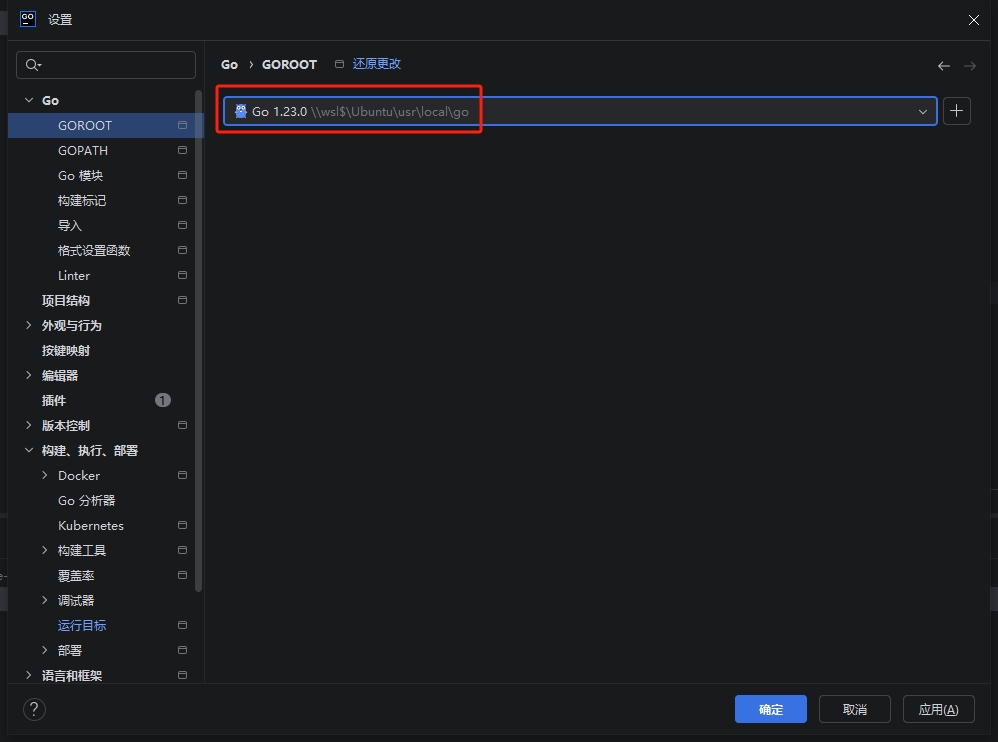This screenshot has height=742, width=998.
Task: Click the plugins update badge showing 1
Action: 163,400
